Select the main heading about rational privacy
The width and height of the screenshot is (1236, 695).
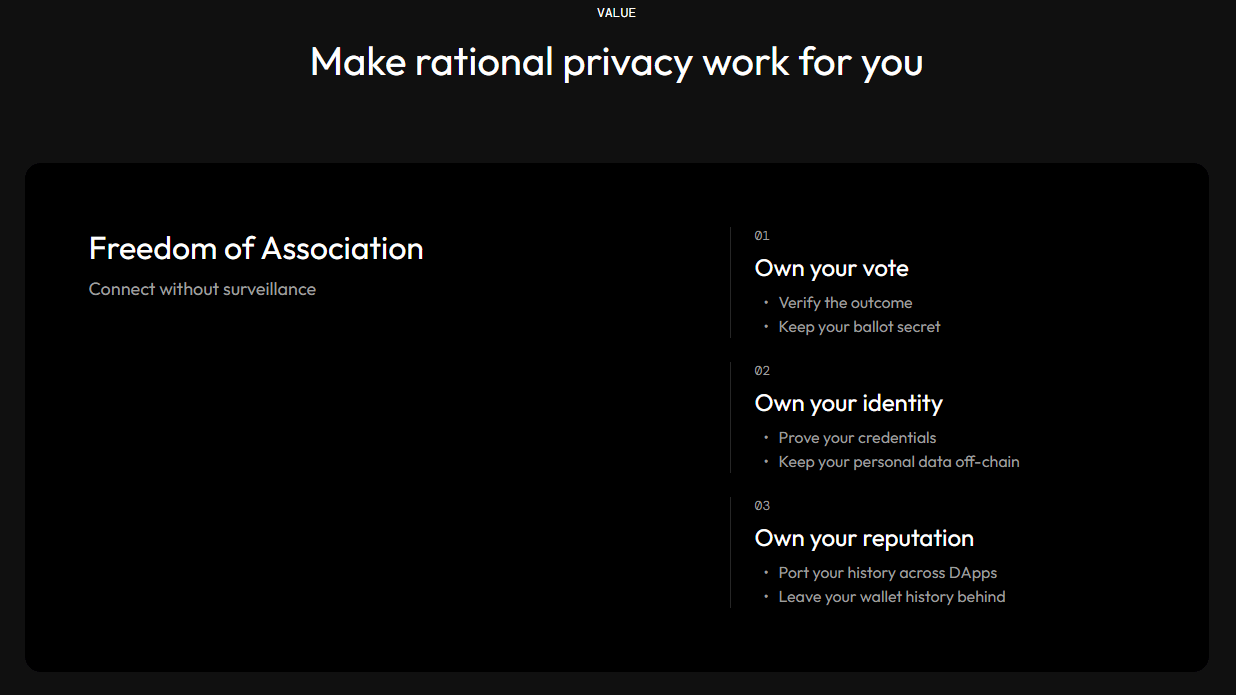click(616, 62)
